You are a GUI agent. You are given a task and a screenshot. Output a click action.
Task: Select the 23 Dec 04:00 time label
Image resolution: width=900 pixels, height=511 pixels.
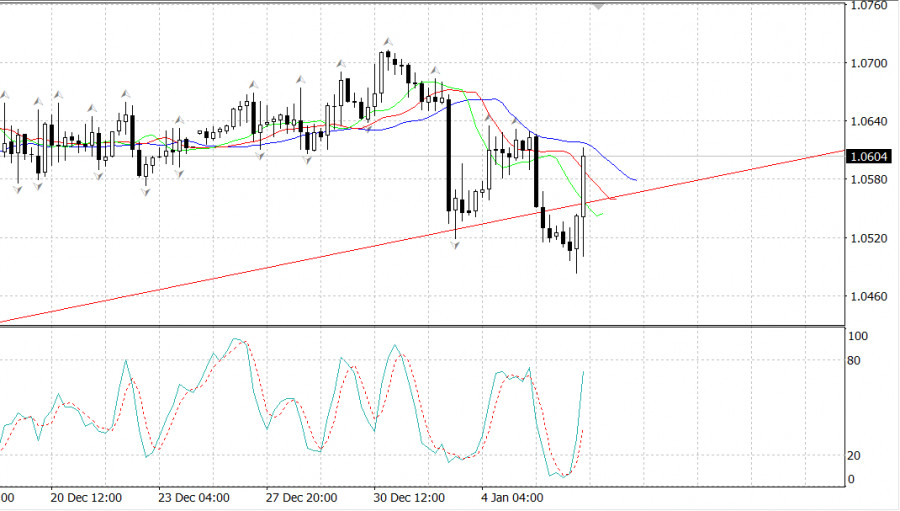(x=194, y=497)
